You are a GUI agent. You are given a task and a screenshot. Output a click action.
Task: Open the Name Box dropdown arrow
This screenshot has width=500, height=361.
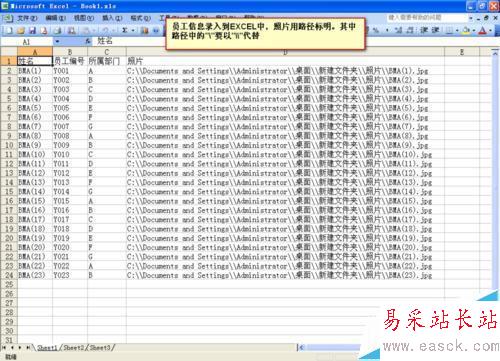(57, 41)
